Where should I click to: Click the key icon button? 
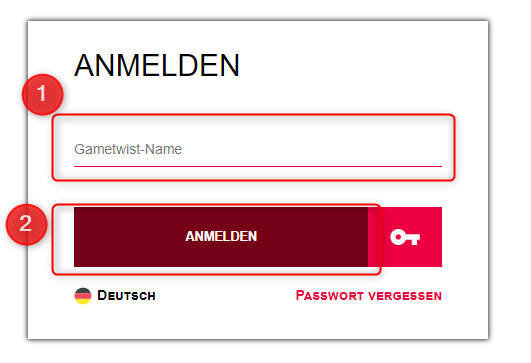405,237
